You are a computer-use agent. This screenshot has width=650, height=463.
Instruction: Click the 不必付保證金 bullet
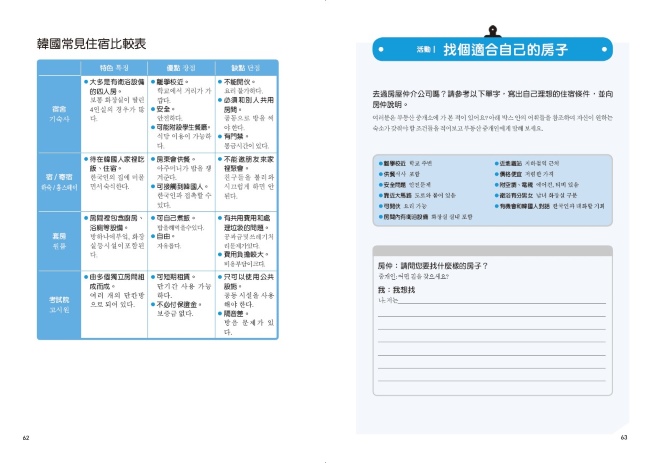[x=176, y=304]
